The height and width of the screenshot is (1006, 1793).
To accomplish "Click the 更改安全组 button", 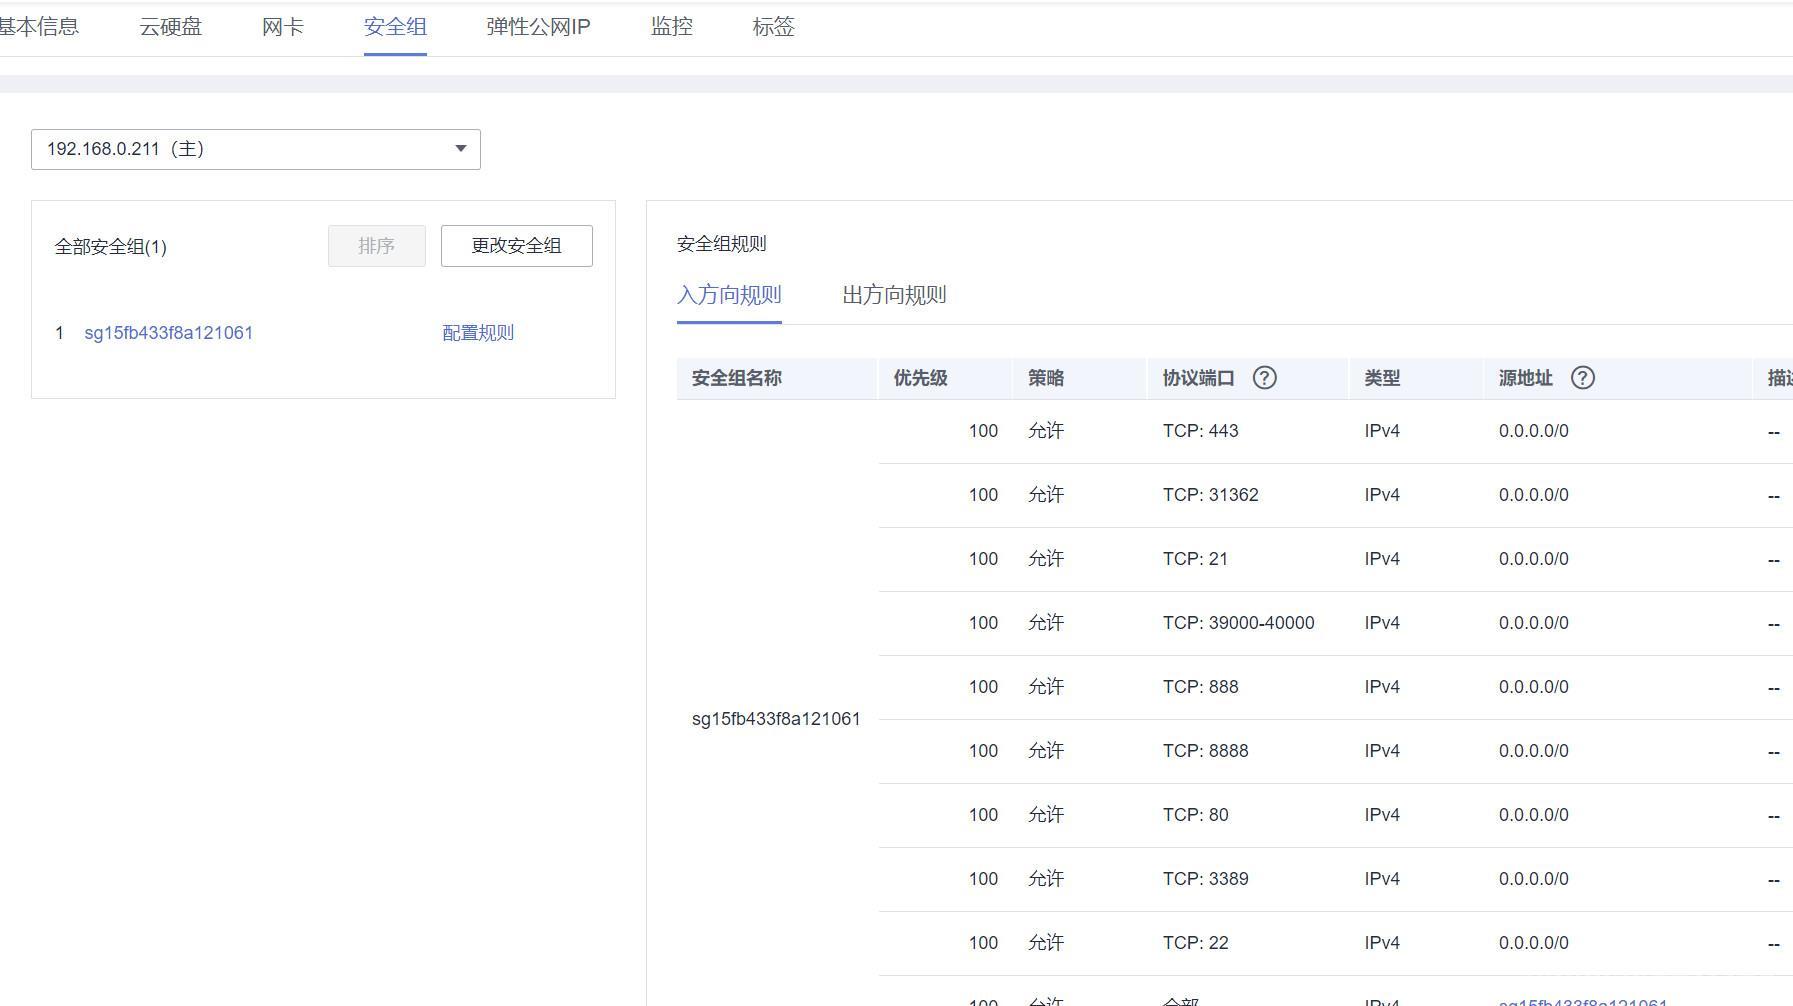I will (516, 246).
